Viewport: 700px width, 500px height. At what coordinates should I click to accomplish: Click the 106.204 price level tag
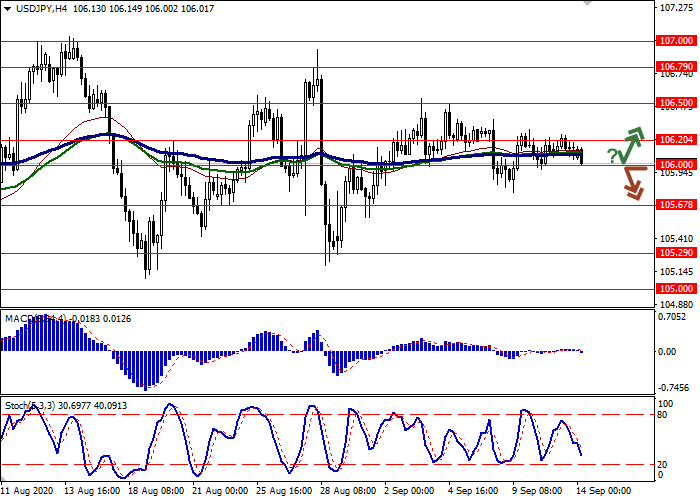(676, 141)
